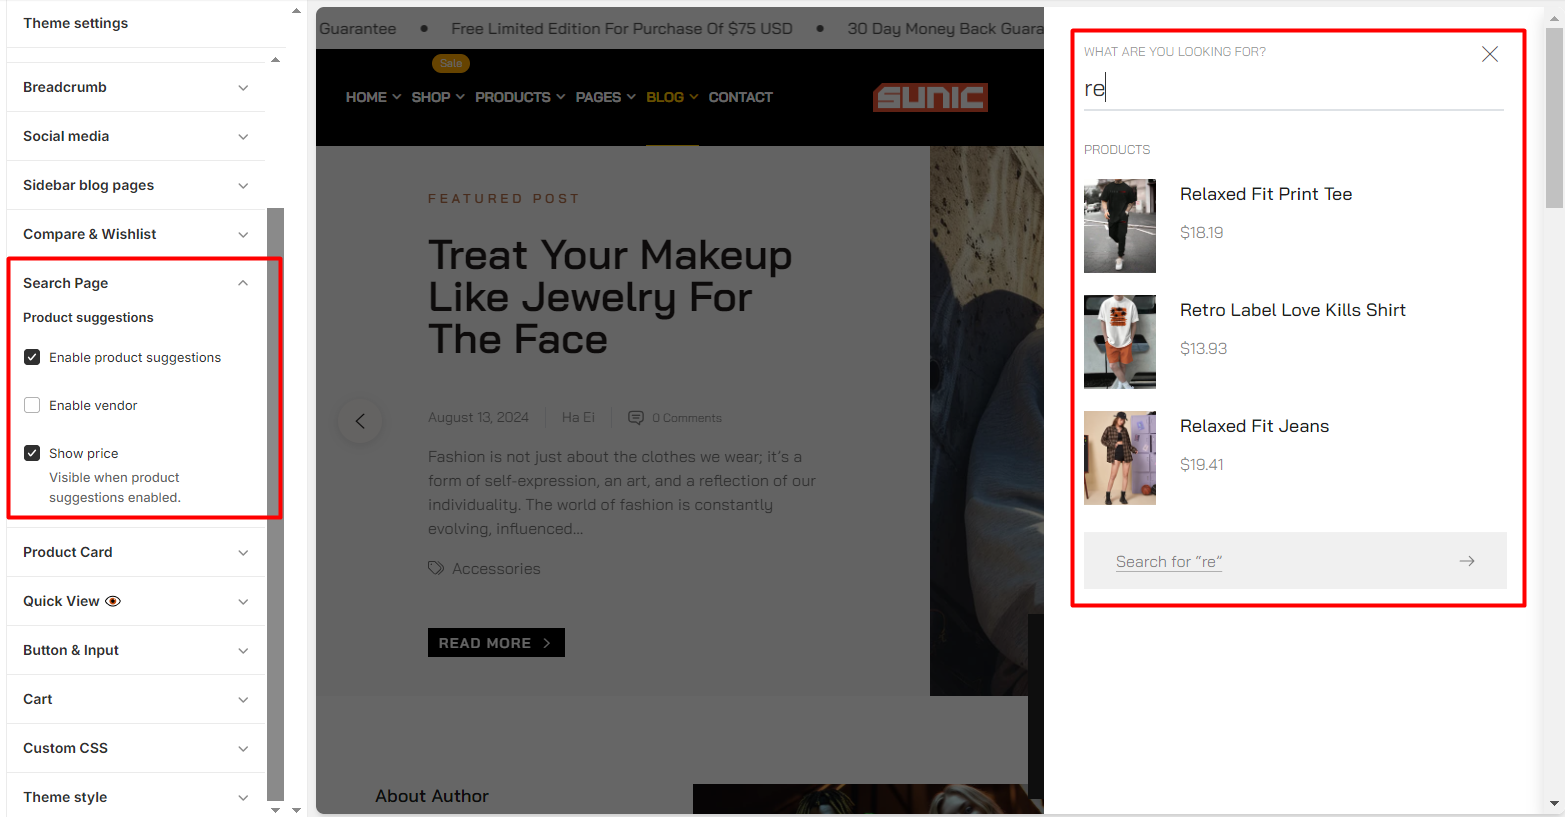Viewport: 1565px width, 817px height.
Task: Click the Sale badge above Shop
Action: [x=451, y=63]
